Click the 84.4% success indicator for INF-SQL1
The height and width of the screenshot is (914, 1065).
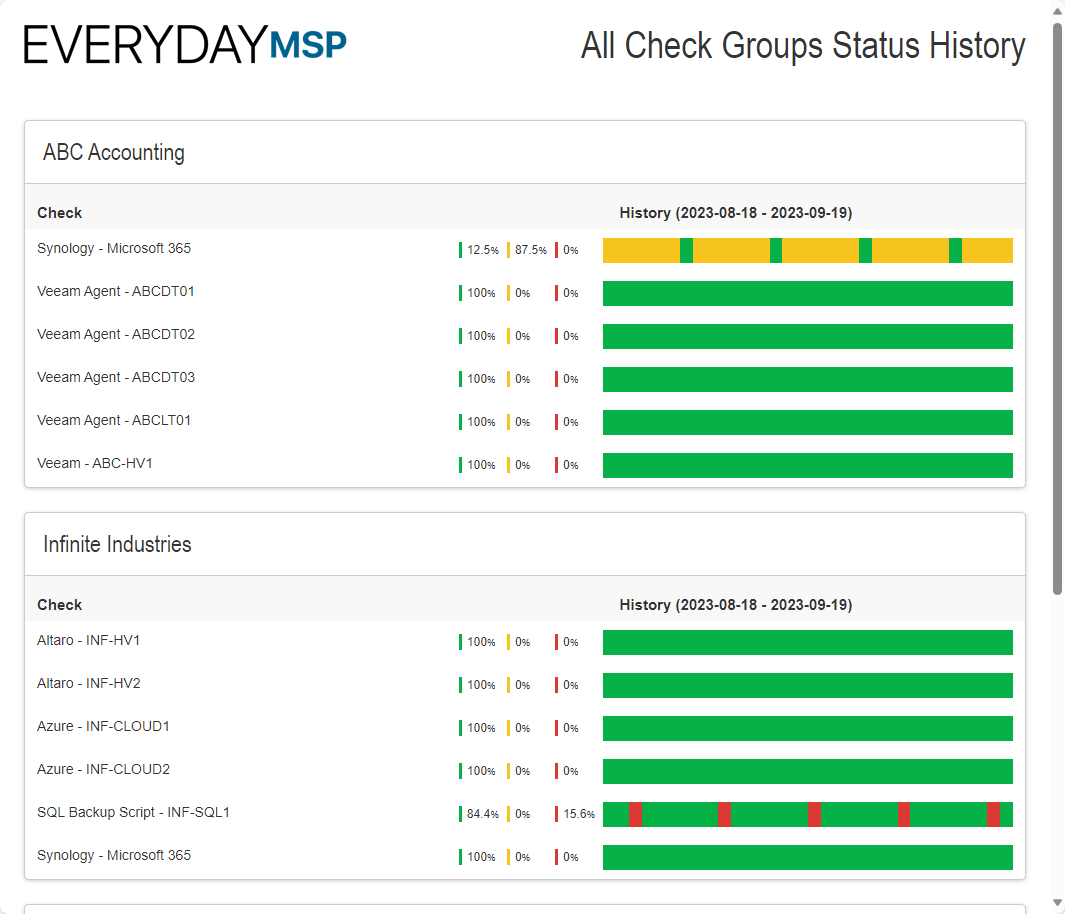[x=481, y=814]
